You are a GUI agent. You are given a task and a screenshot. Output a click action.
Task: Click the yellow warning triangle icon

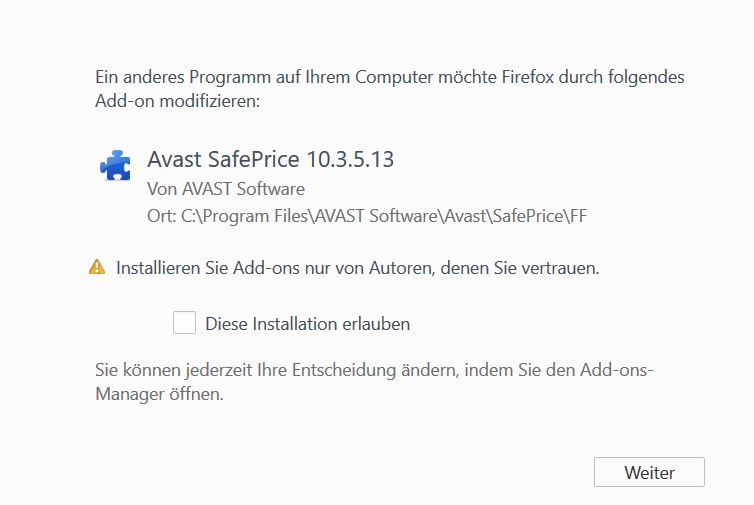pyautogui.click(x=97, y=267)
